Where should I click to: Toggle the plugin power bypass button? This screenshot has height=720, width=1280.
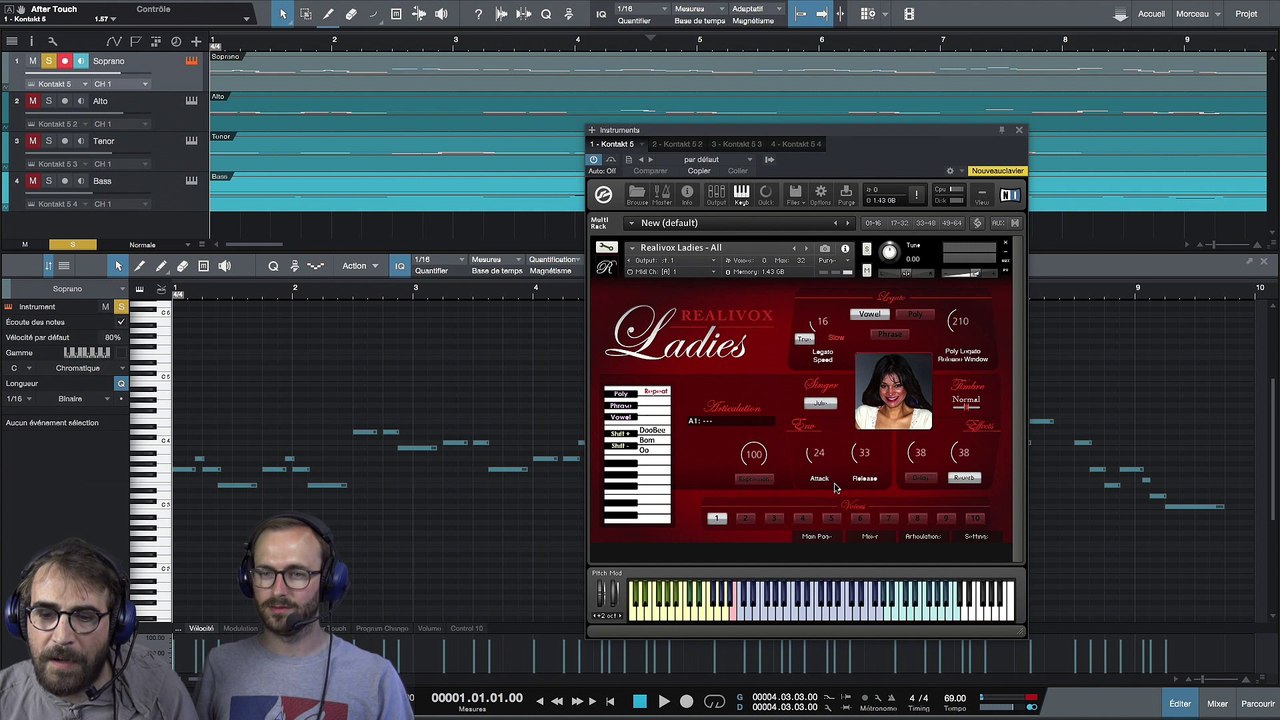click(x=594, y=159)
